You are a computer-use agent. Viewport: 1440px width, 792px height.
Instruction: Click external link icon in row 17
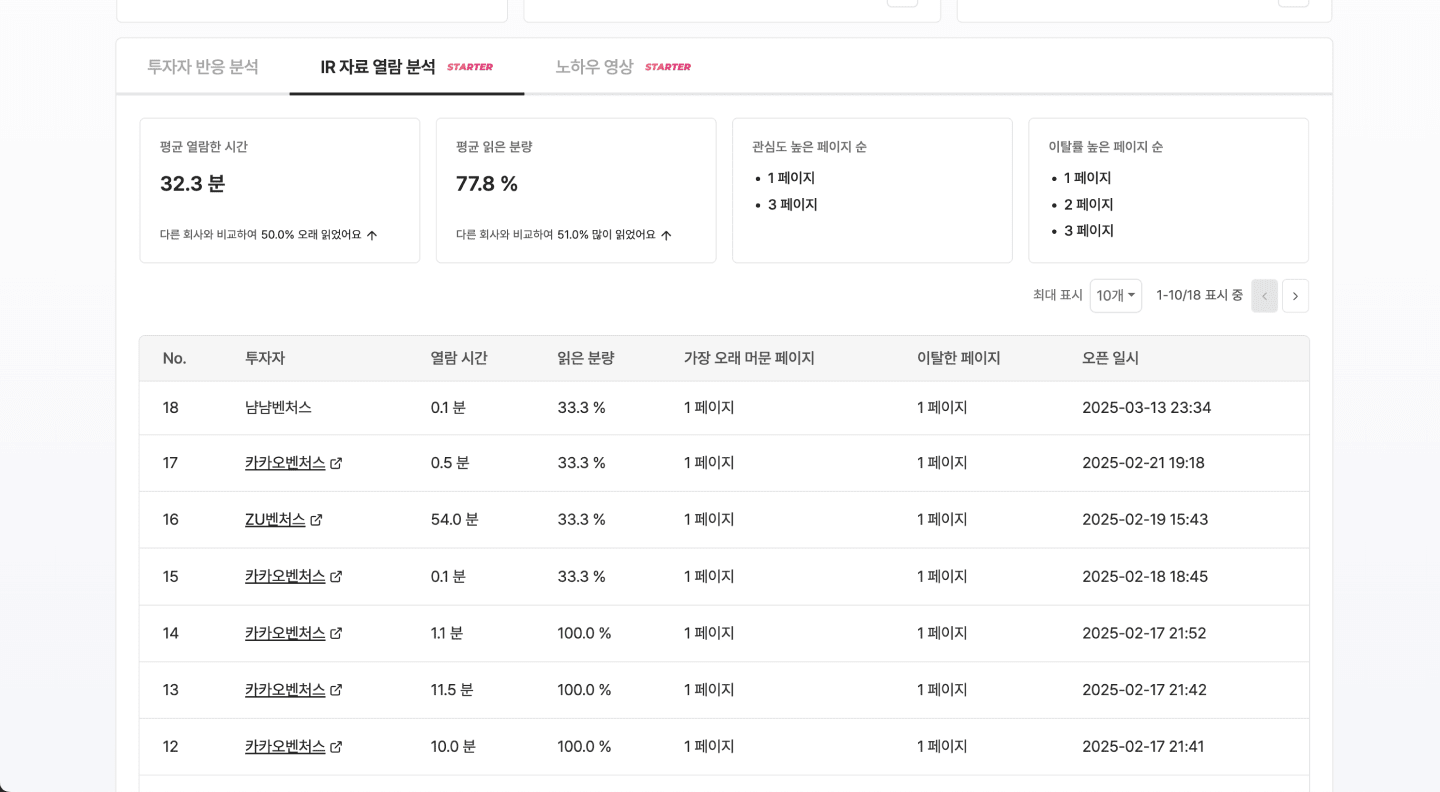(x=336, y=463)
